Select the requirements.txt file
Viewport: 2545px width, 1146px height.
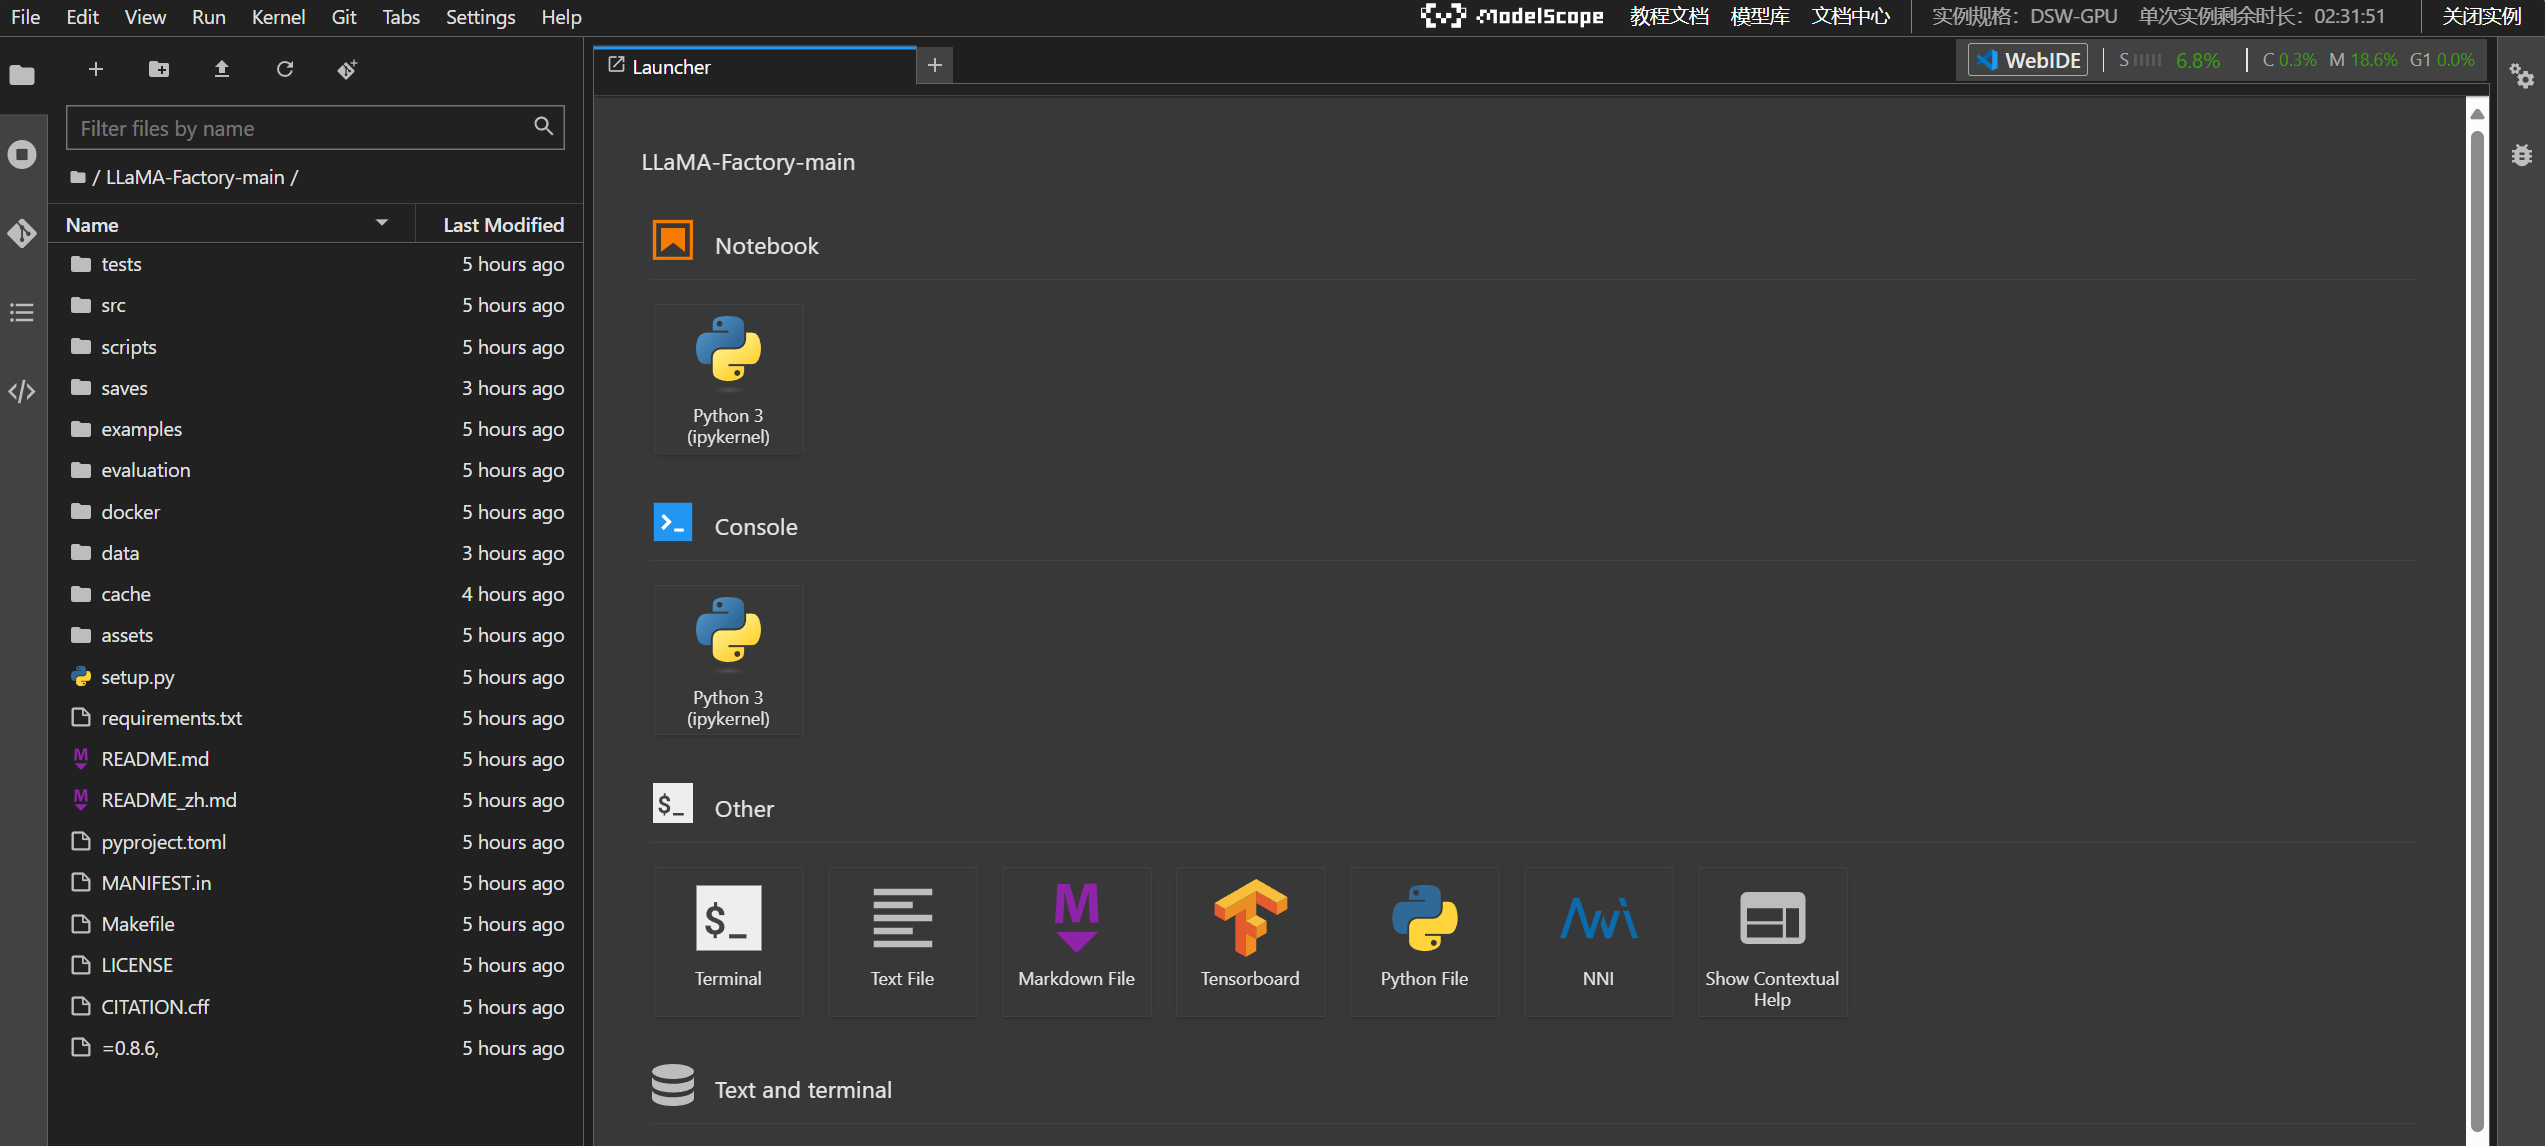click(316, 718)
